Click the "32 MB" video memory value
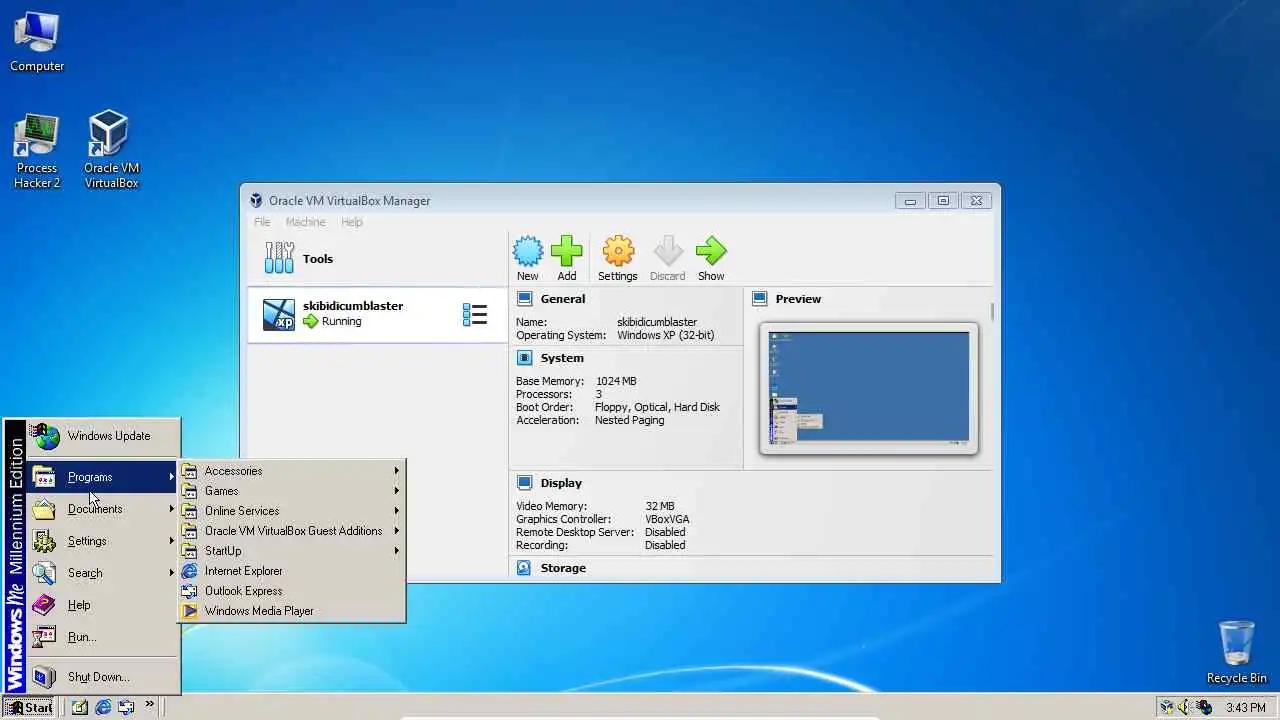Viewport: 1280px width, 720px height. pos(660,506)
